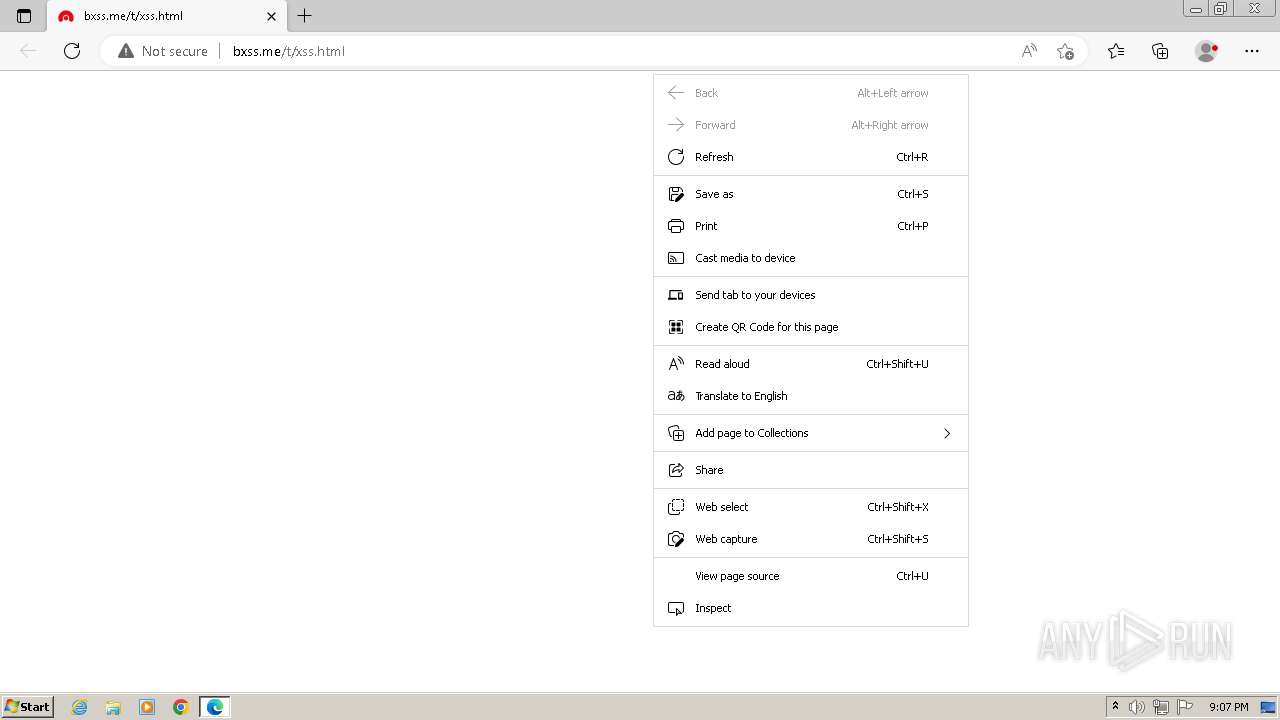Open Settings and more ellipsis menu
The height and width of the screenshot is (720, 1280).
(x=1252, y=51)
